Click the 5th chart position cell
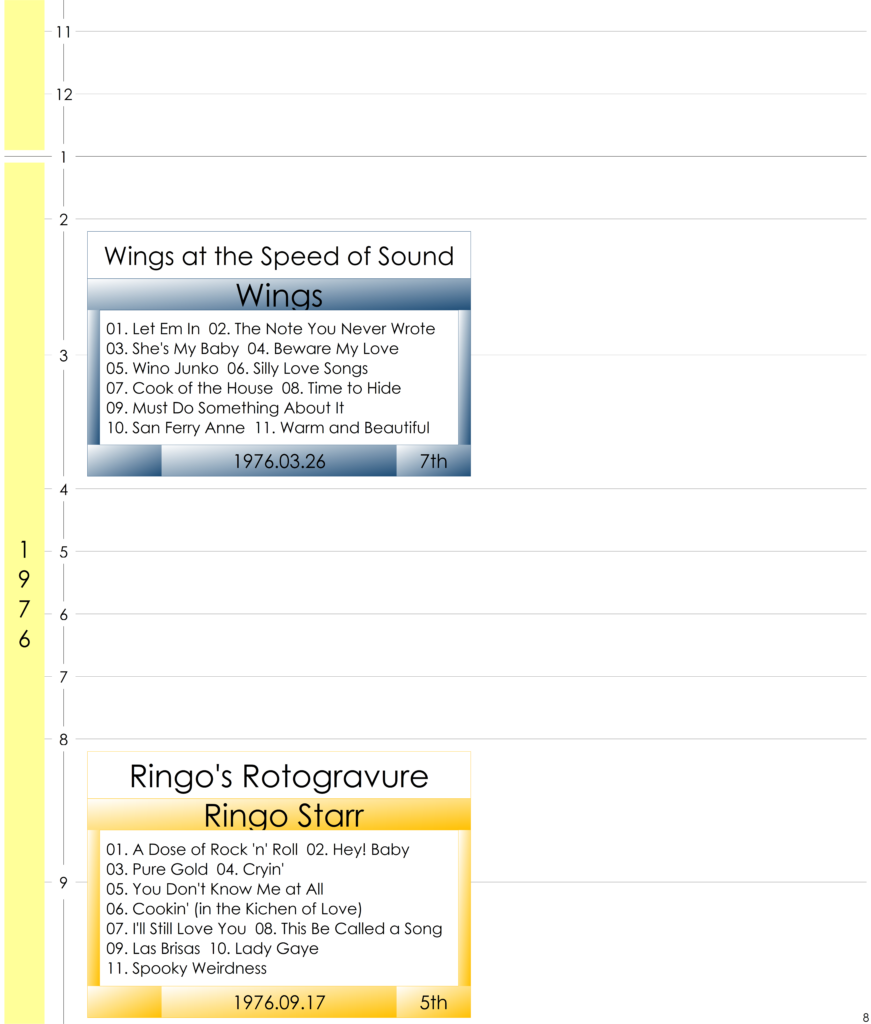The width and height of the screenshot is (871, 1024). (x=433, y=1002)
